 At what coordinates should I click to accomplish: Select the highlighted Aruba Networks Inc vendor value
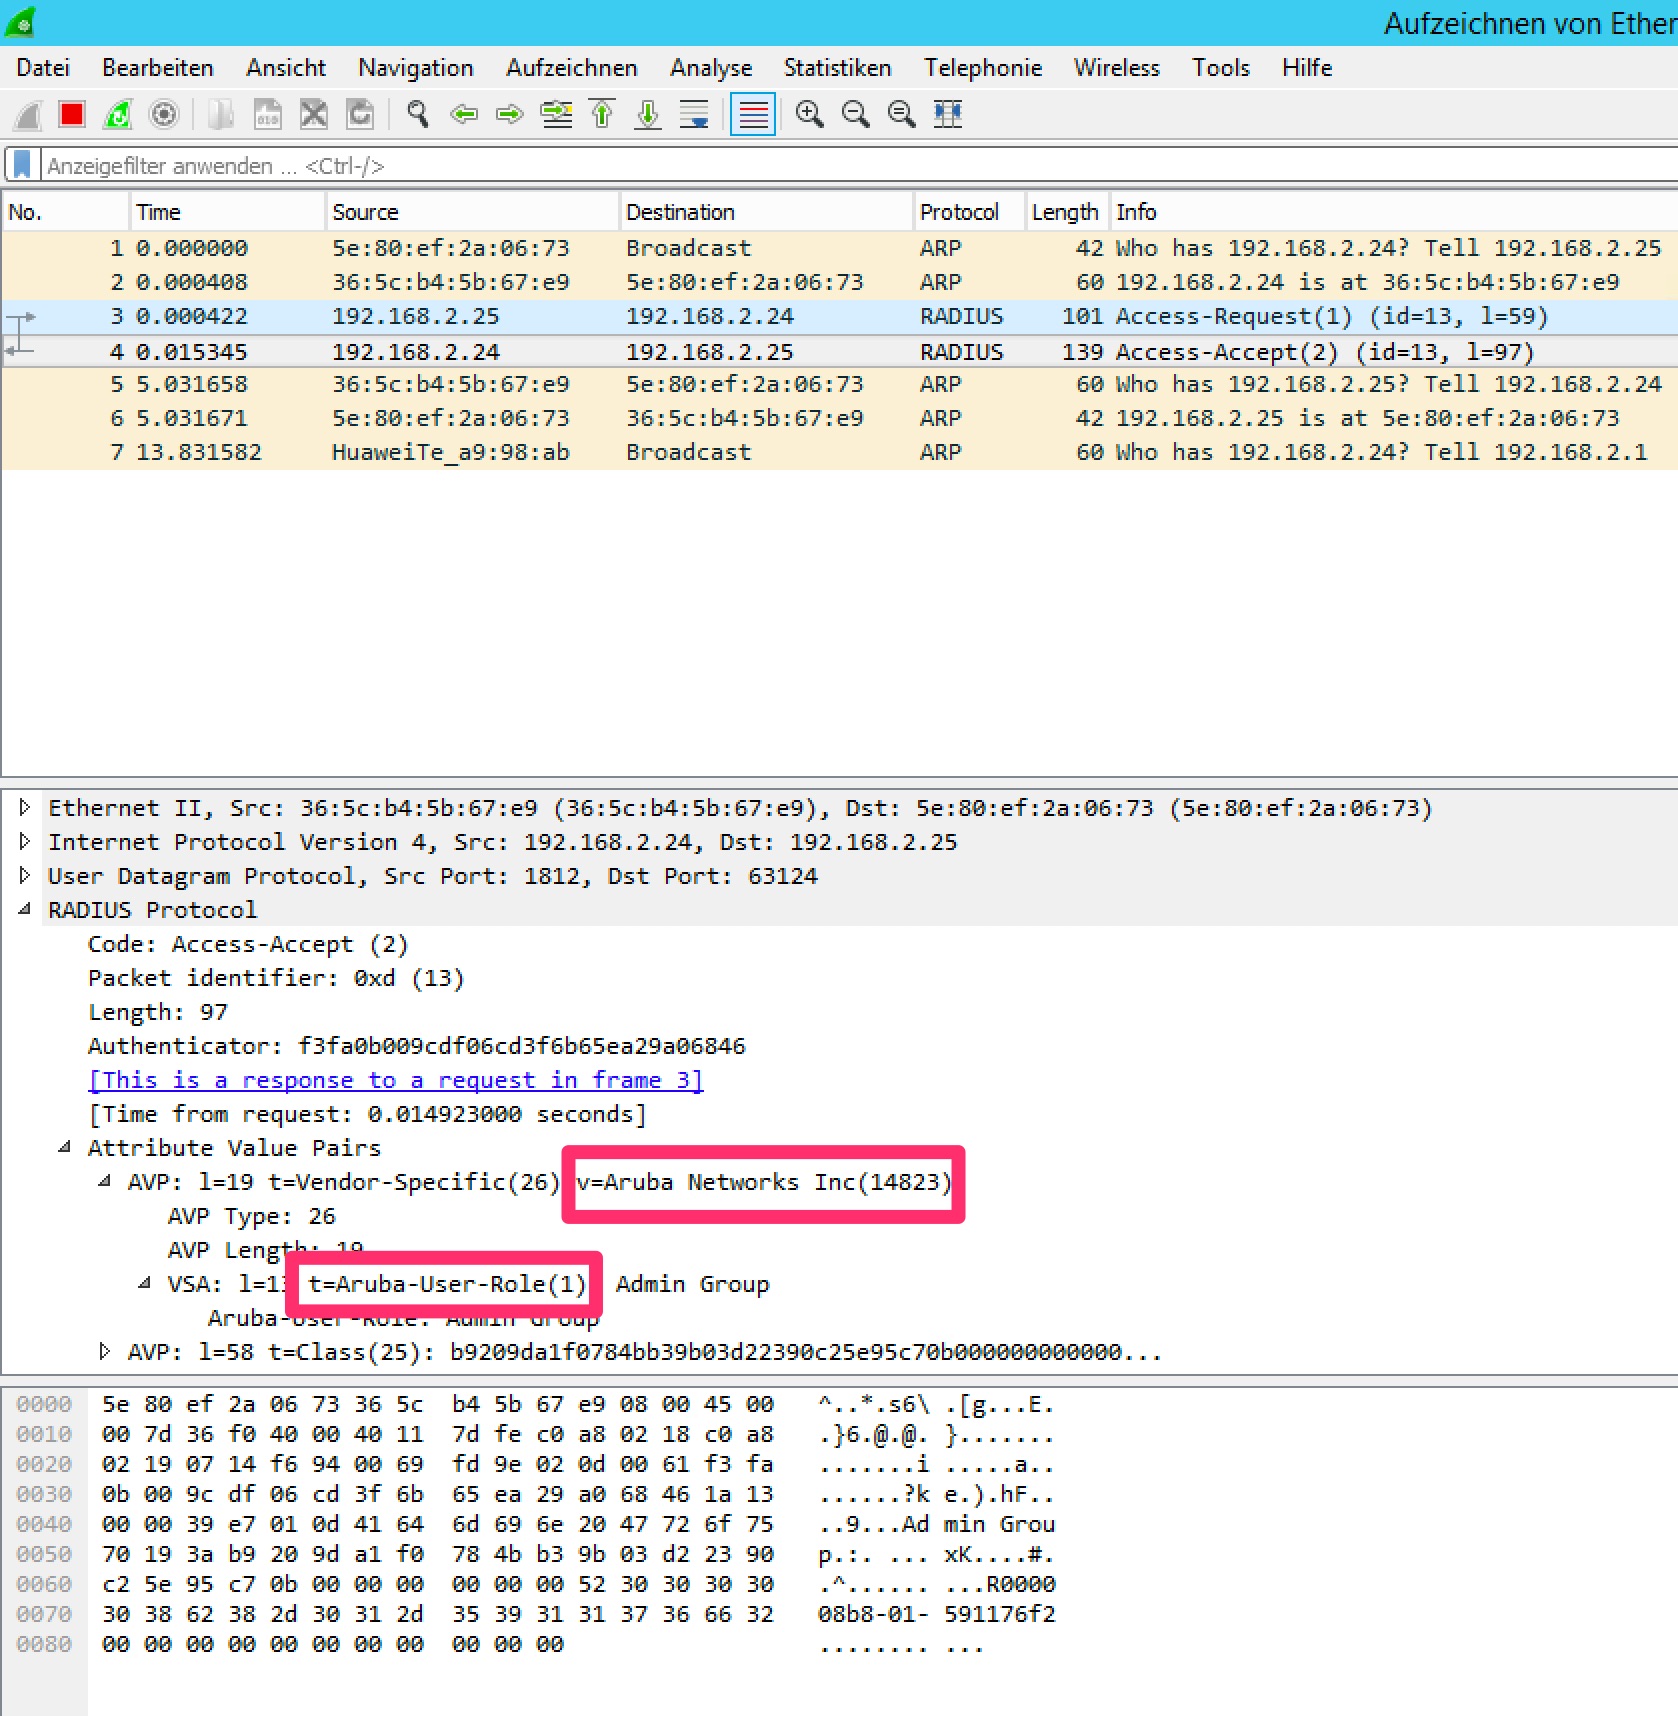762,1183
